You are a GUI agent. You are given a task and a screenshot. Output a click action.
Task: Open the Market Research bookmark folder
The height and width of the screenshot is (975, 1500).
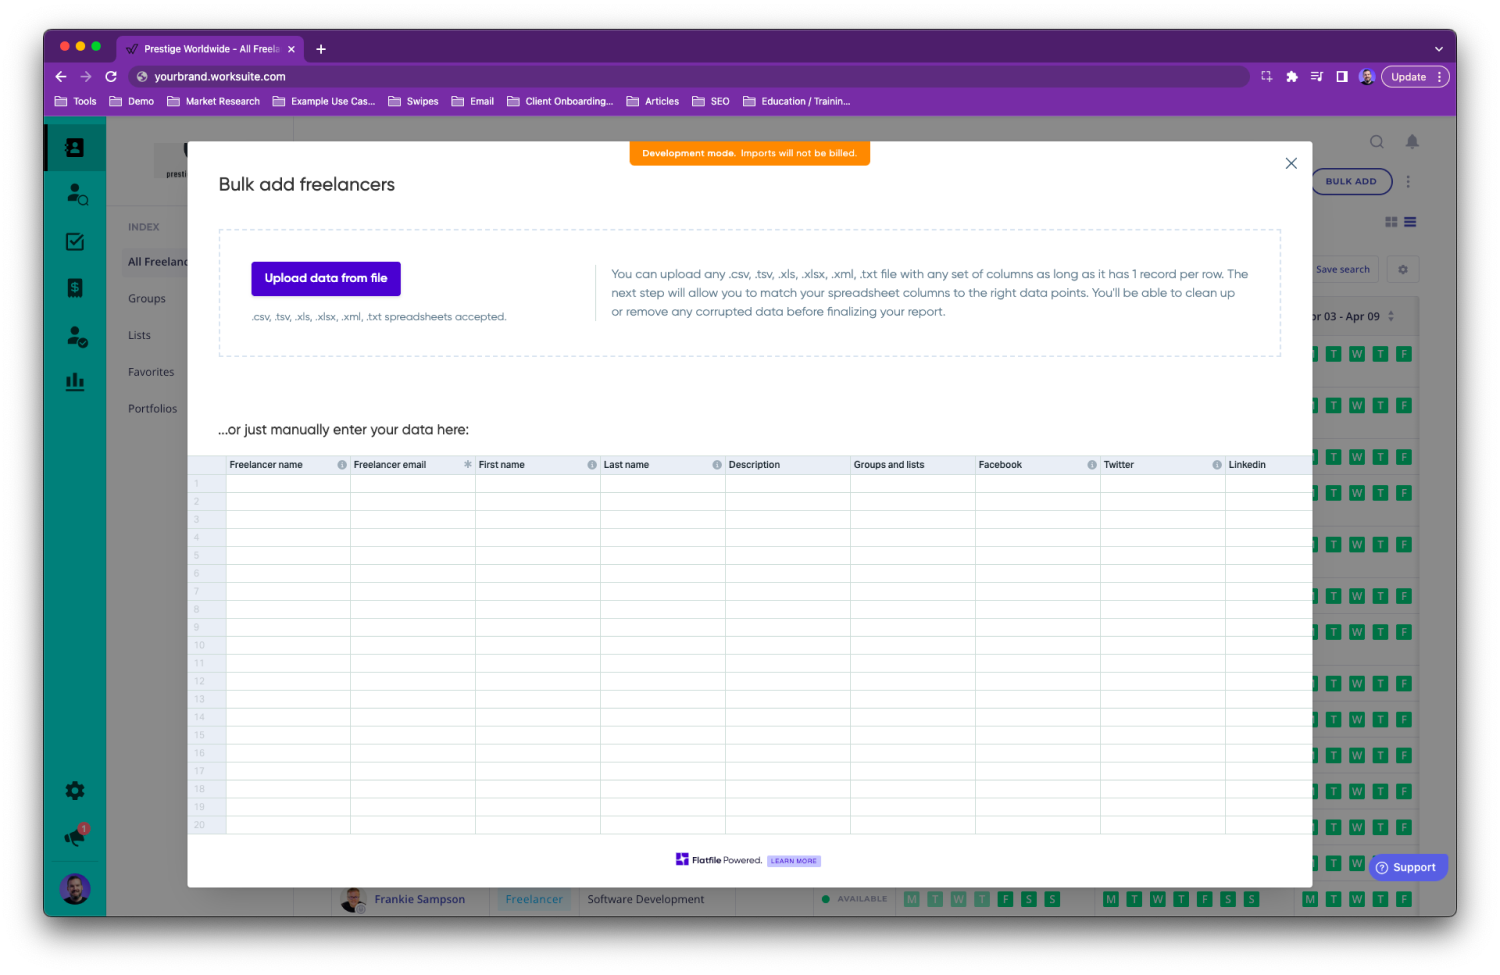tap(213, 101)
